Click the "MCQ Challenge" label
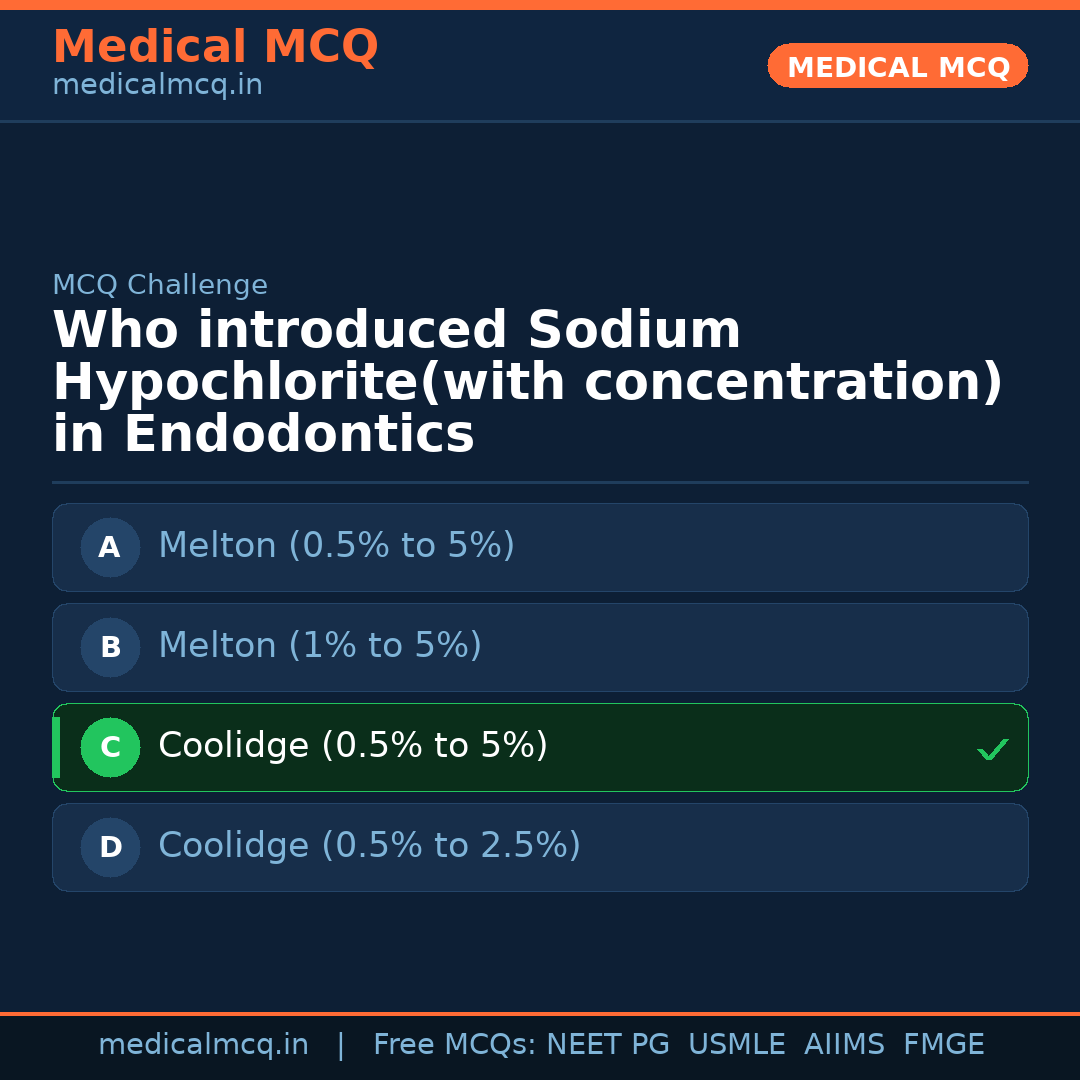Screen dimensions: 1080x1080 coord(160,285)
